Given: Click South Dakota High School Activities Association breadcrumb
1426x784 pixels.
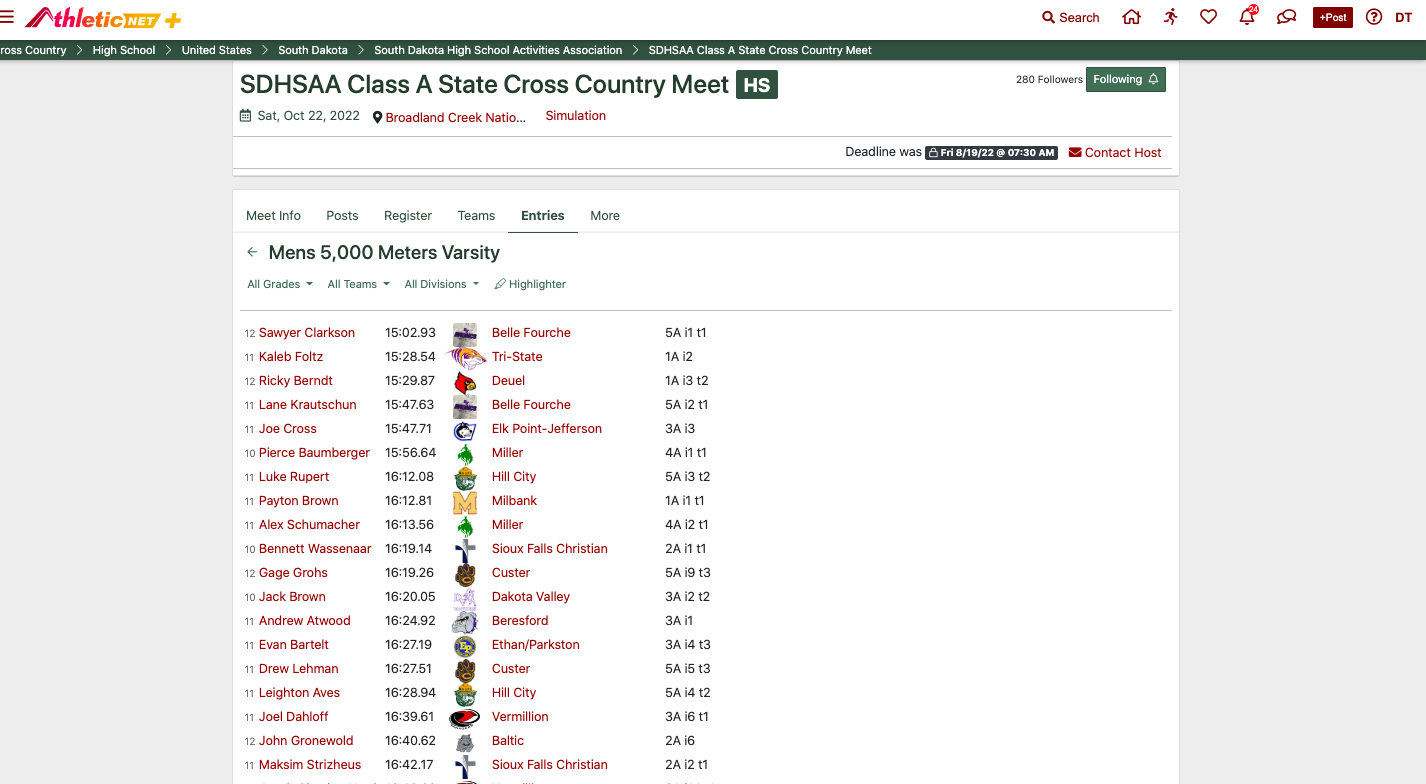Looking at the screenshot, I should tap(498, 50).
